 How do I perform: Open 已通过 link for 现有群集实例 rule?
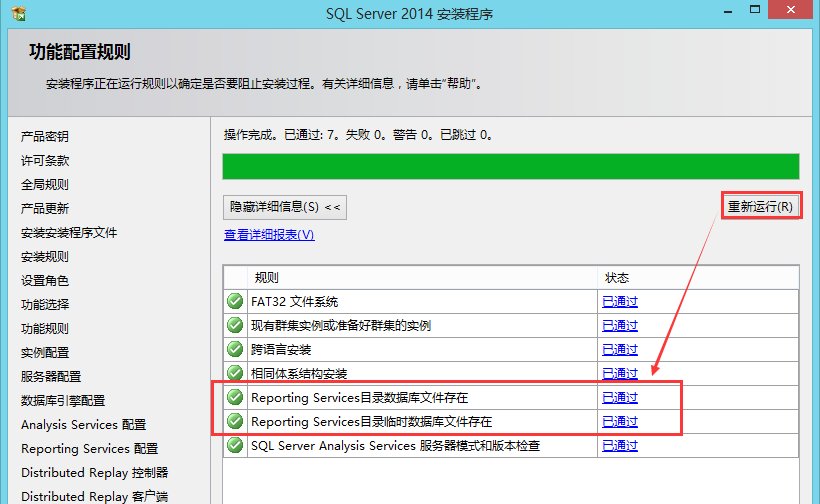(620, 326)
